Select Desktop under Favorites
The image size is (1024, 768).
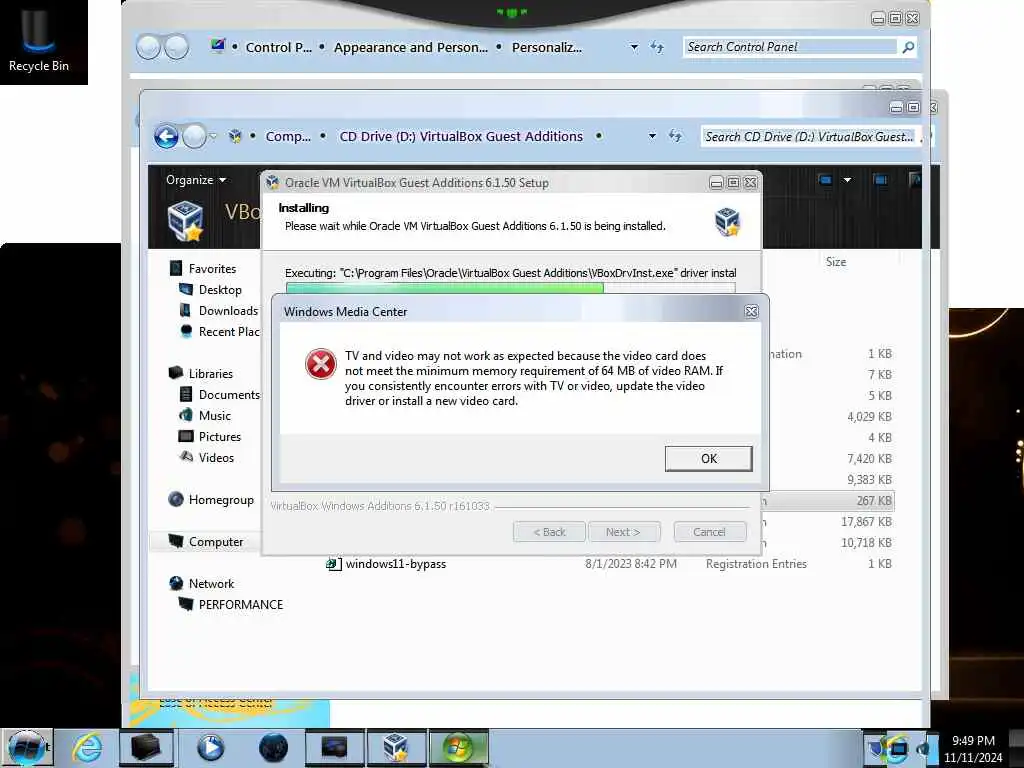tap(220, 289)
